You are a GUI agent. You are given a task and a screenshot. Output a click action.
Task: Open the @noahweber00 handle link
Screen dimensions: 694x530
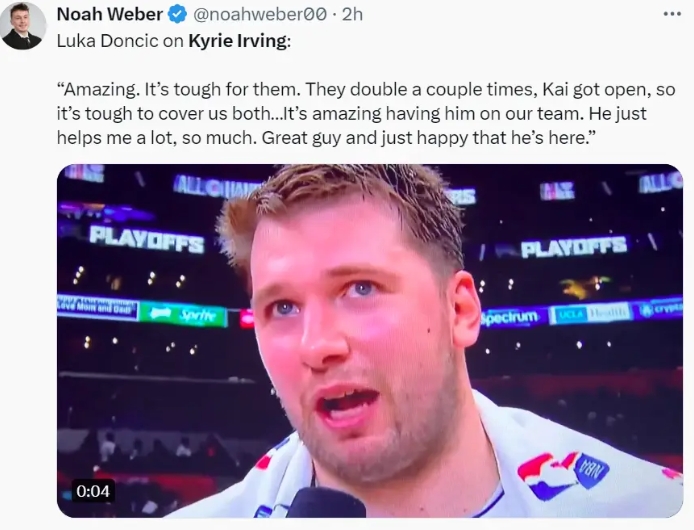255,15
